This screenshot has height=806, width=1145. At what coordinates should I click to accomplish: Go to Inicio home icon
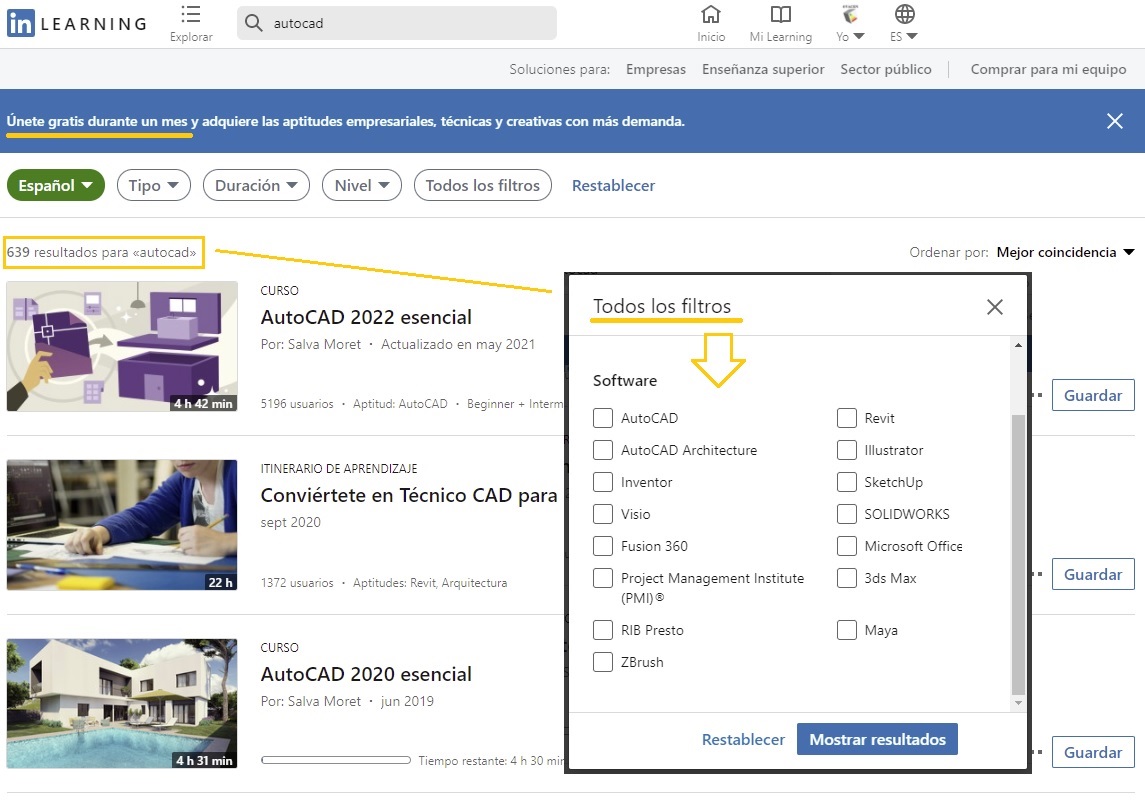(711, 15)
